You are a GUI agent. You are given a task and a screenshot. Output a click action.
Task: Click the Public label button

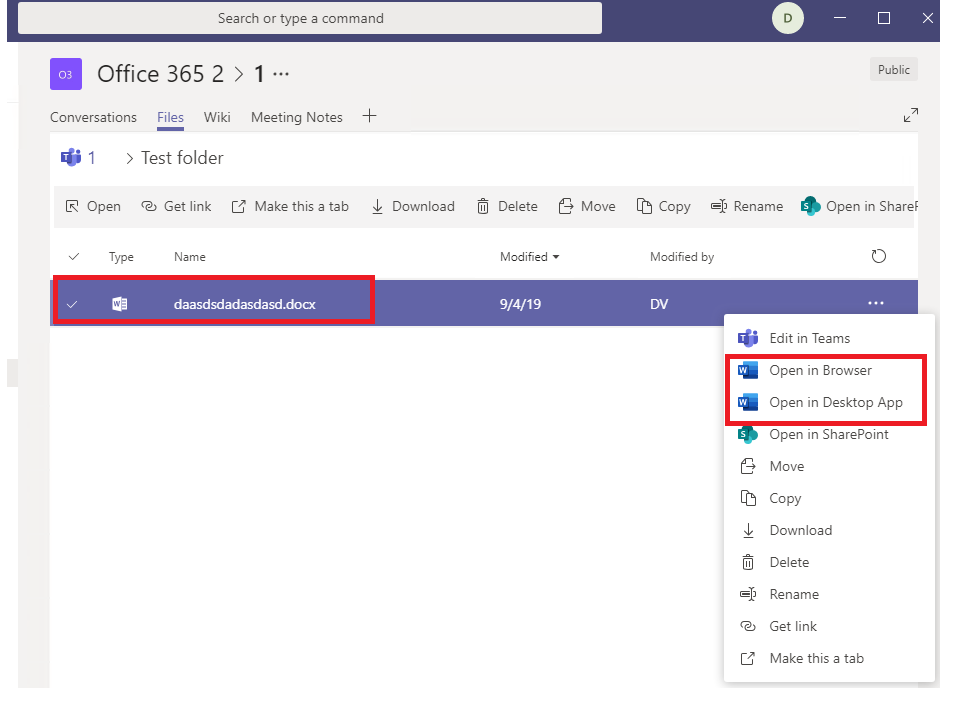(x=894, y=70)
